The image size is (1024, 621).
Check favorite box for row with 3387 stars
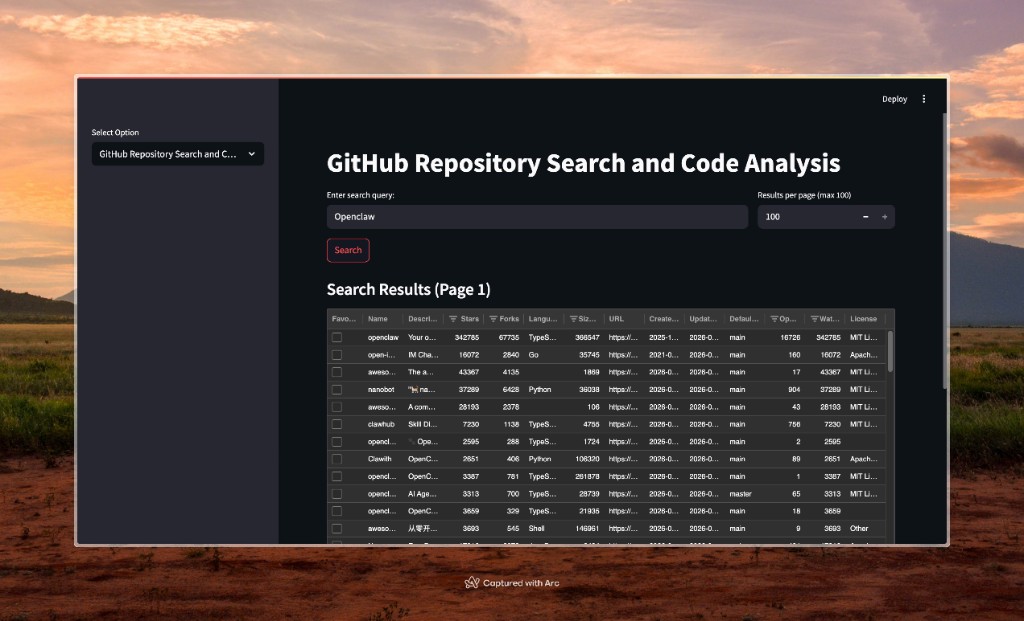pyautogui.click(x=337, y=477)
